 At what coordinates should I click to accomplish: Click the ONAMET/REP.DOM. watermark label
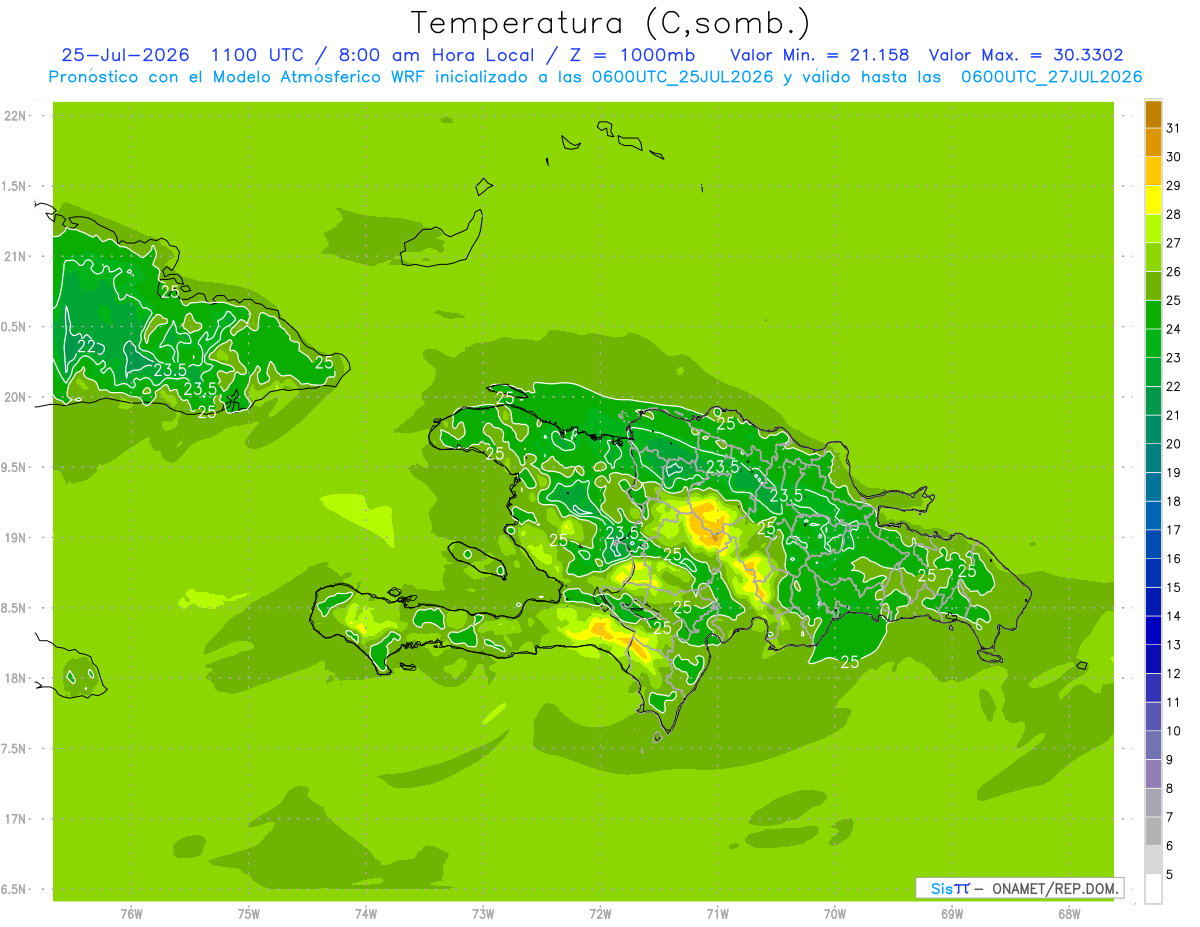pos(1056,888)
